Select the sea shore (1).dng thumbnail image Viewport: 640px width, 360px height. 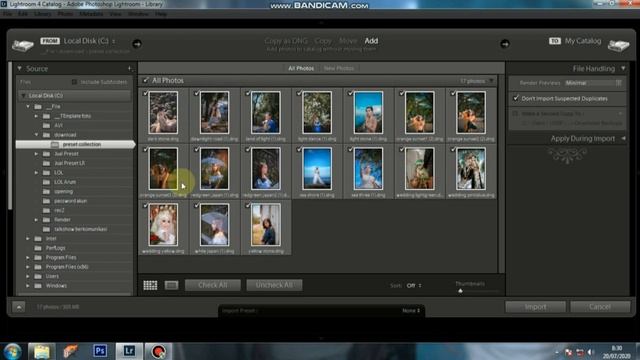click(317, 169)
